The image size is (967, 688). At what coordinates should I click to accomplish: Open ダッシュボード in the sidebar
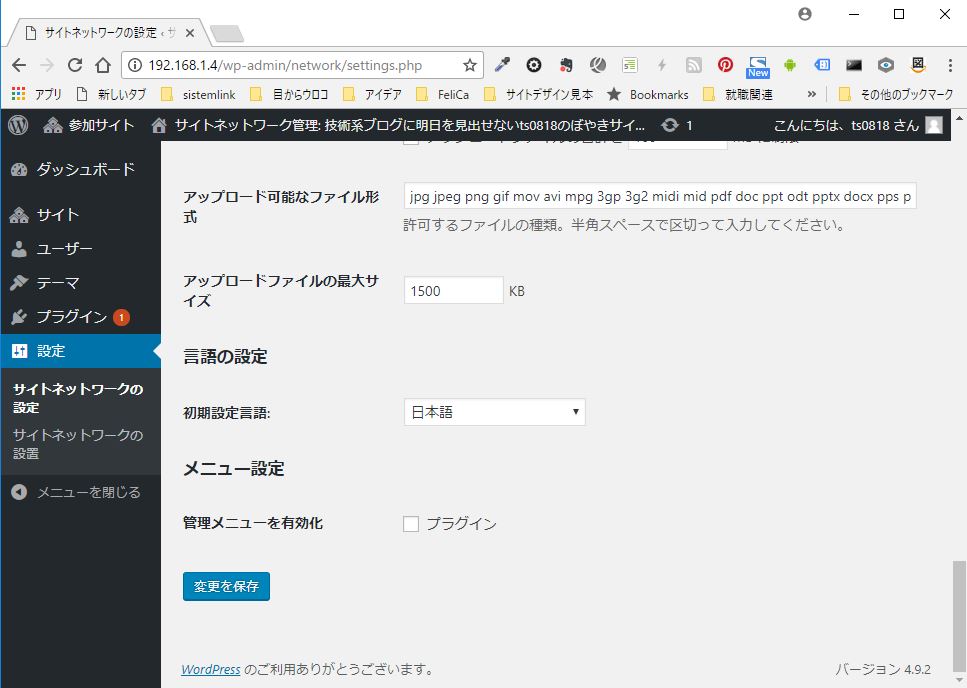point(80,169)
